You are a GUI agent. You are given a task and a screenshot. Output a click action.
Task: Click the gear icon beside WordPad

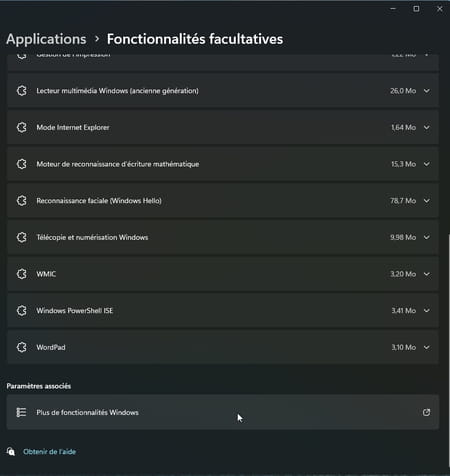[22, 347]
